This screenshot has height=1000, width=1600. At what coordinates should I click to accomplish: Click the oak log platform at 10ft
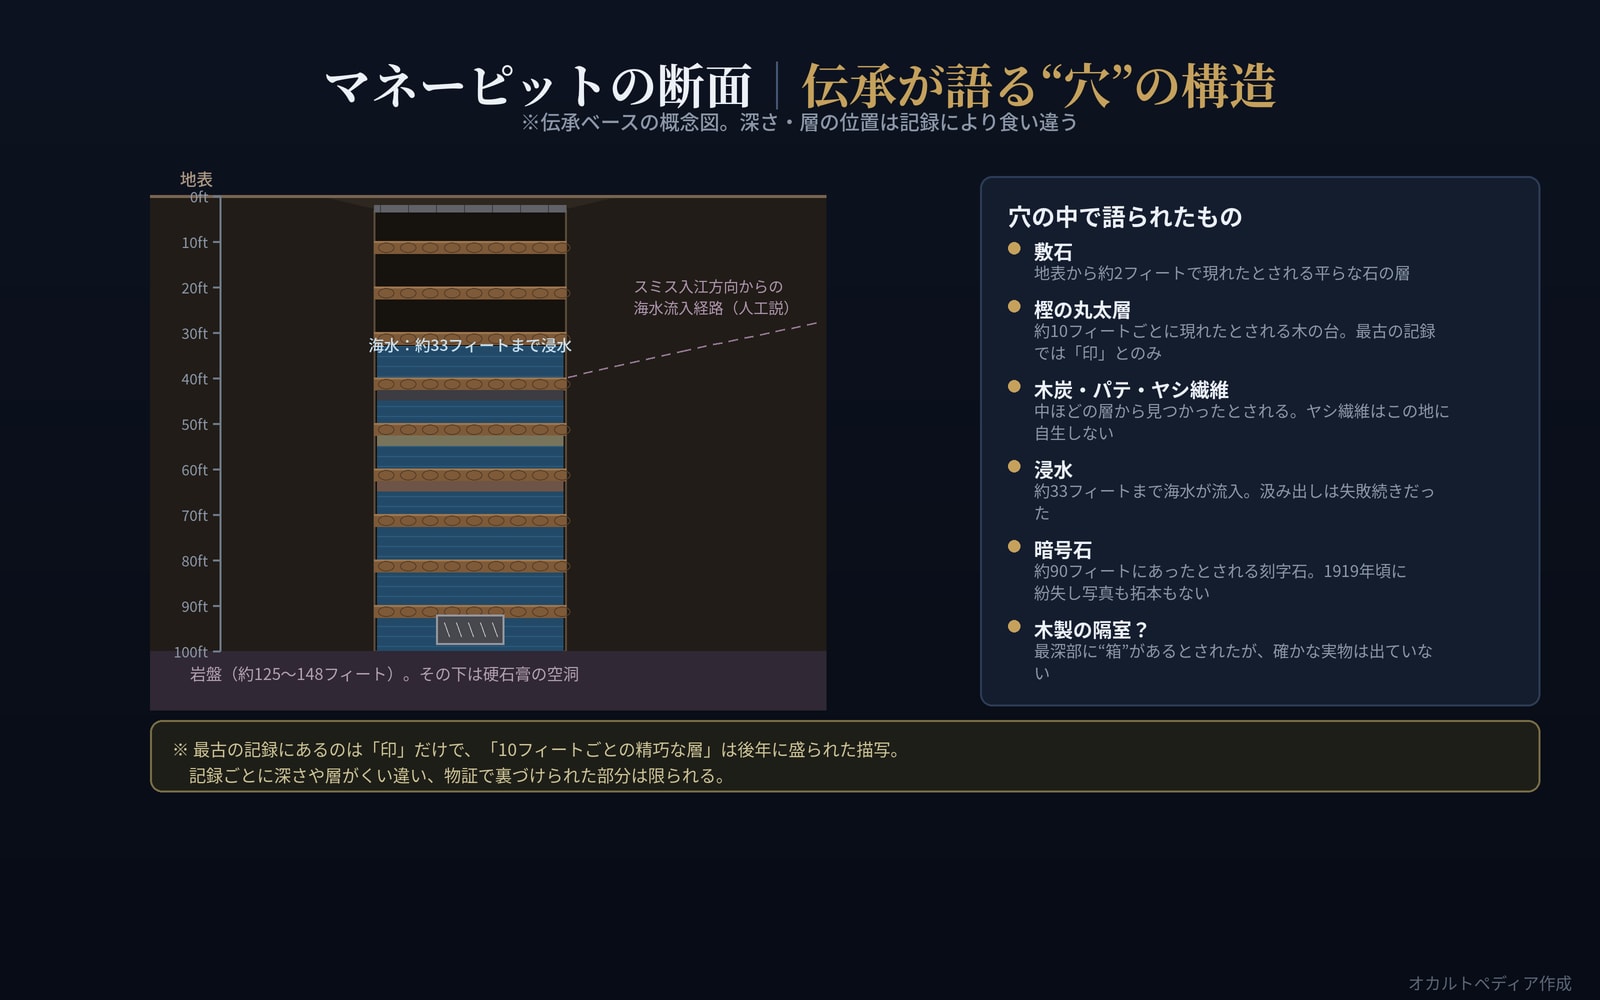(x=470, y=247)
